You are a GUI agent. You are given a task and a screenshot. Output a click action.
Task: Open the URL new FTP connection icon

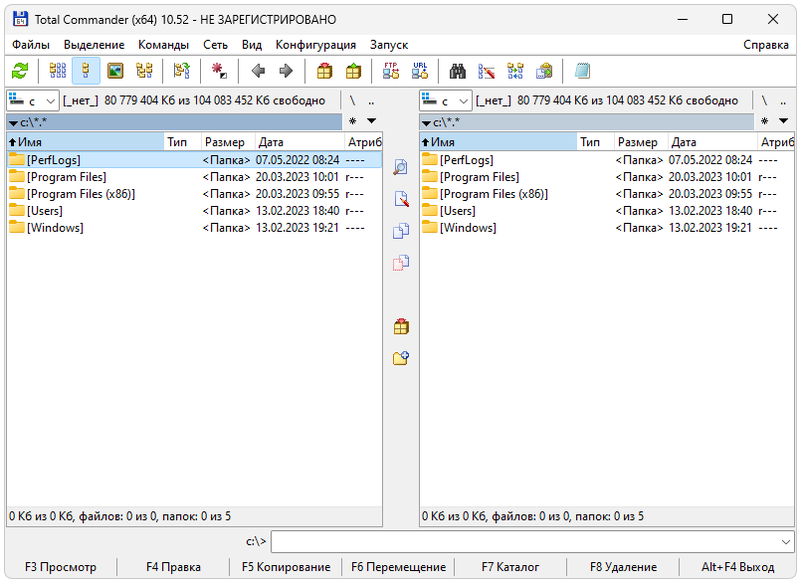pos(420,71)
